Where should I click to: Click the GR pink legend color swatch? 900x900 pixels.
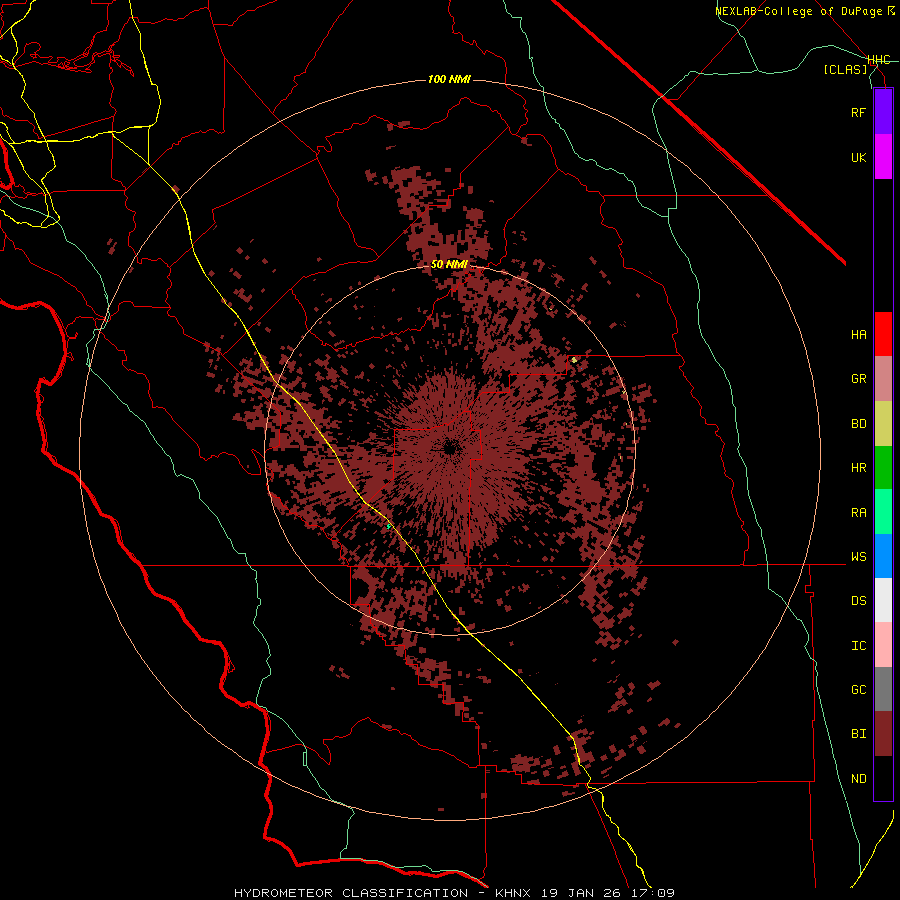coord(883,379)
